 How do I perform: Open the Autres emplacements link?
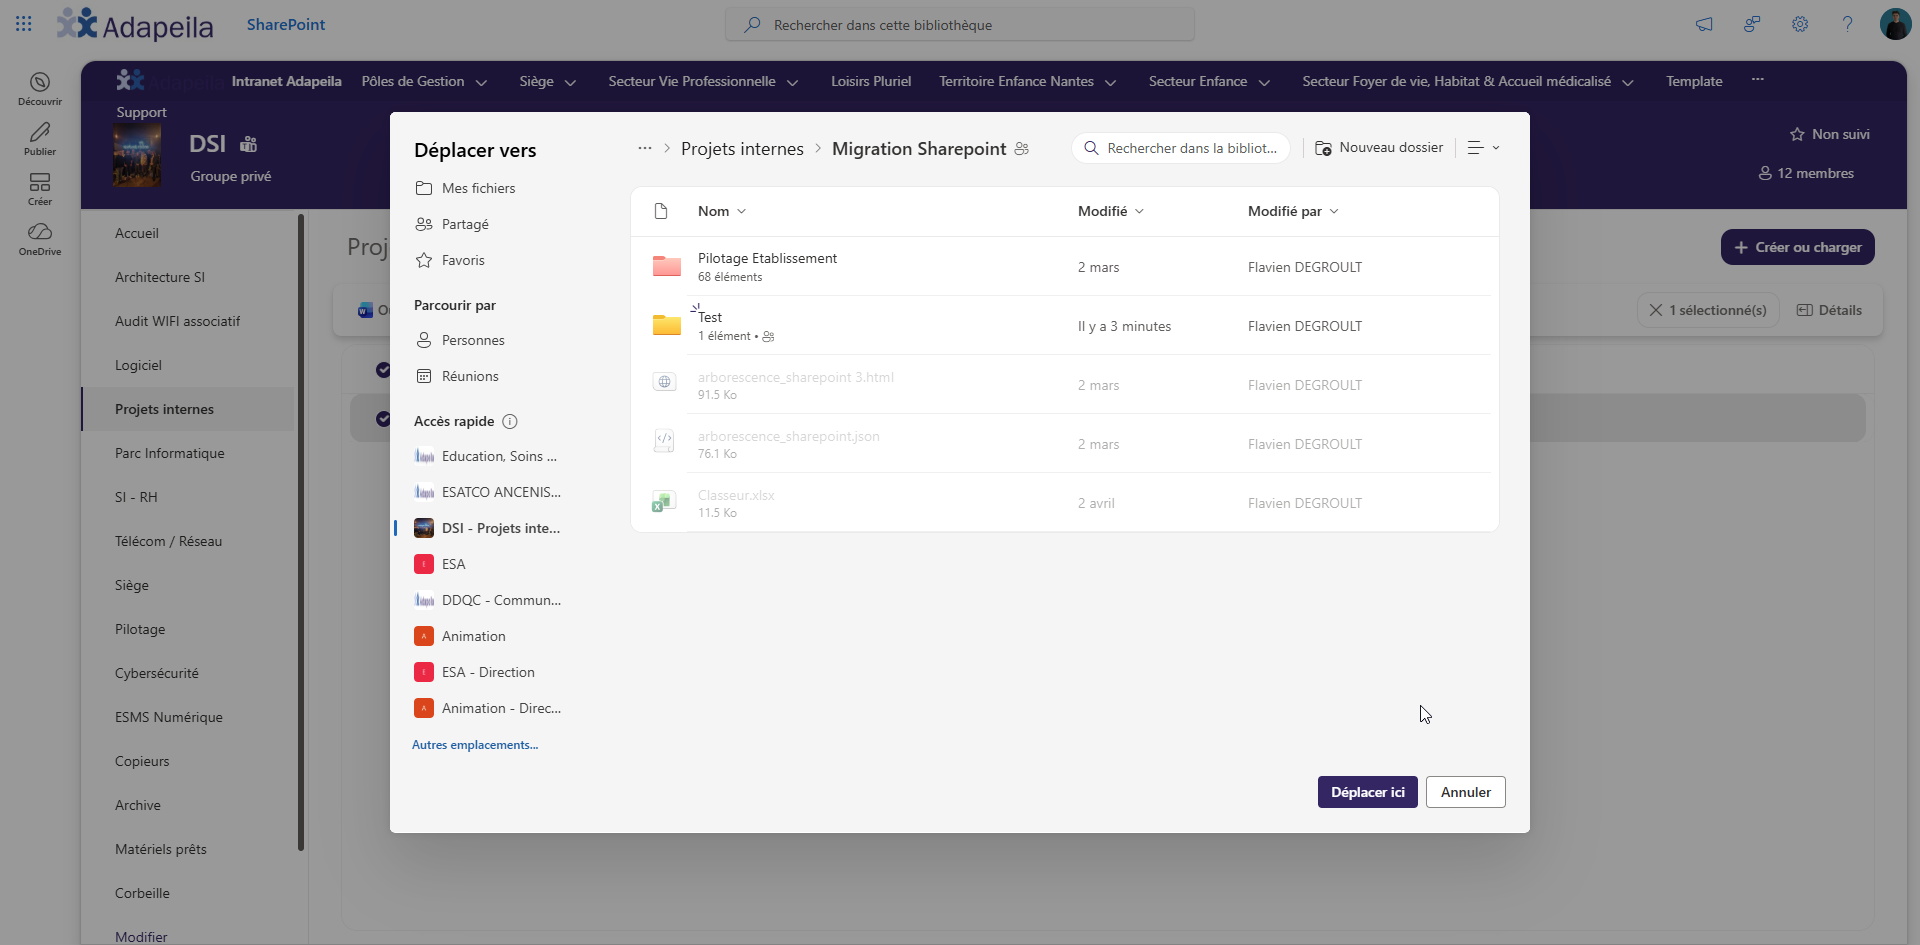point(475,745)
